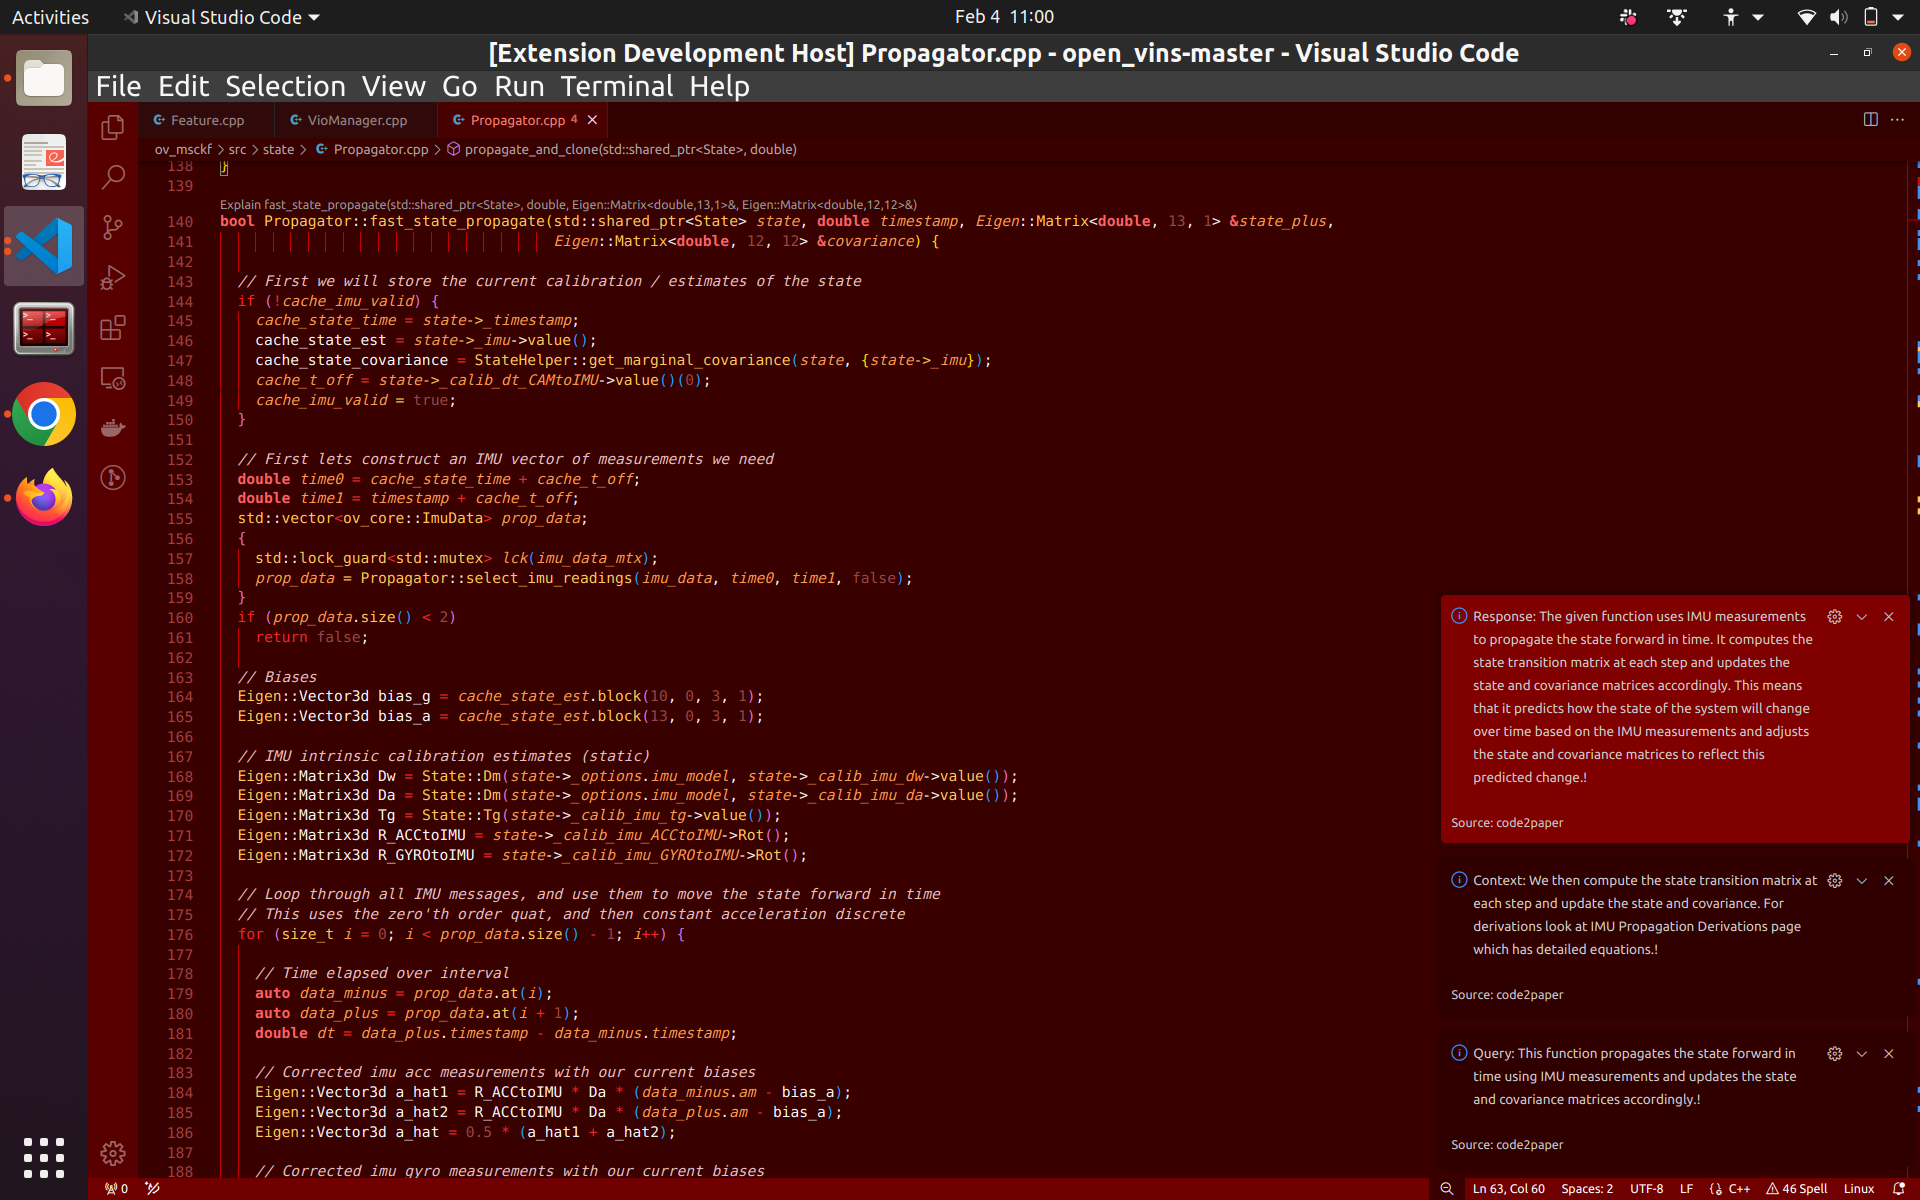This screenshot has width=1920, height=1200.
Task: Click the C++ language mode button
Action: (x=1738, y=1188)
